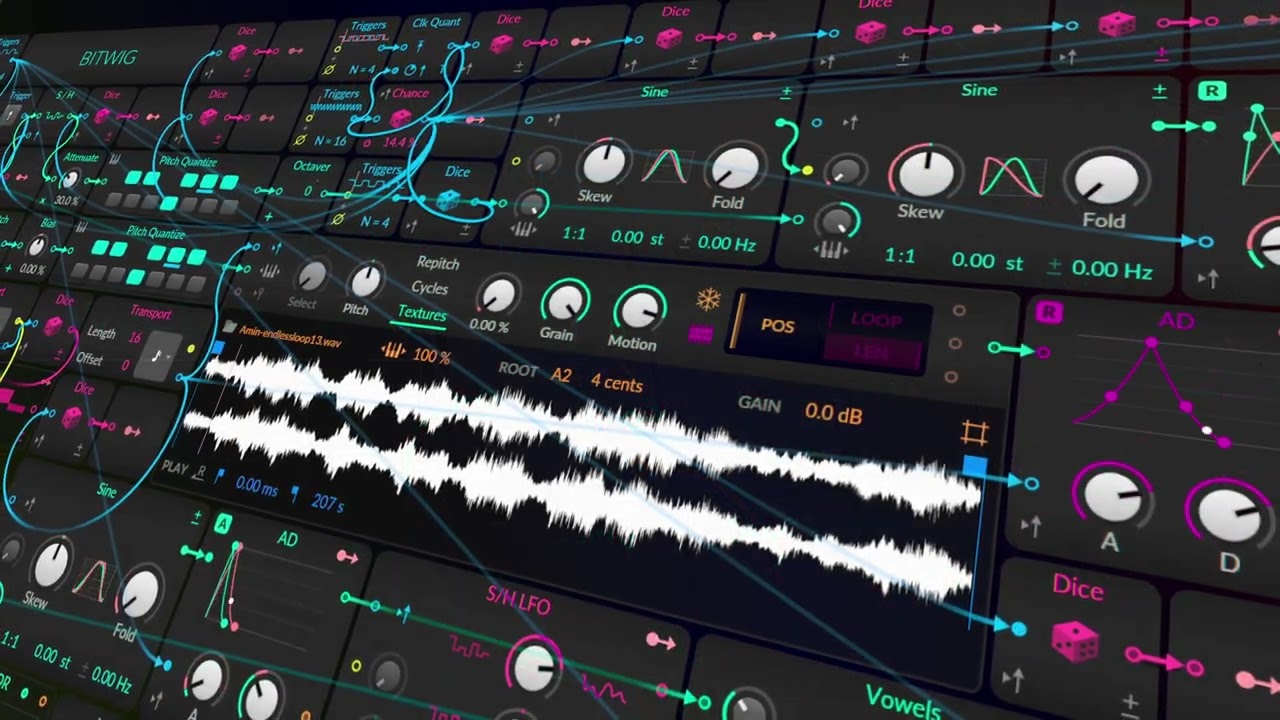Toggle the snowflake freeze icon in the sampler
The width and height of the screenshot is (1280, 720).
[x=709, y=301]
